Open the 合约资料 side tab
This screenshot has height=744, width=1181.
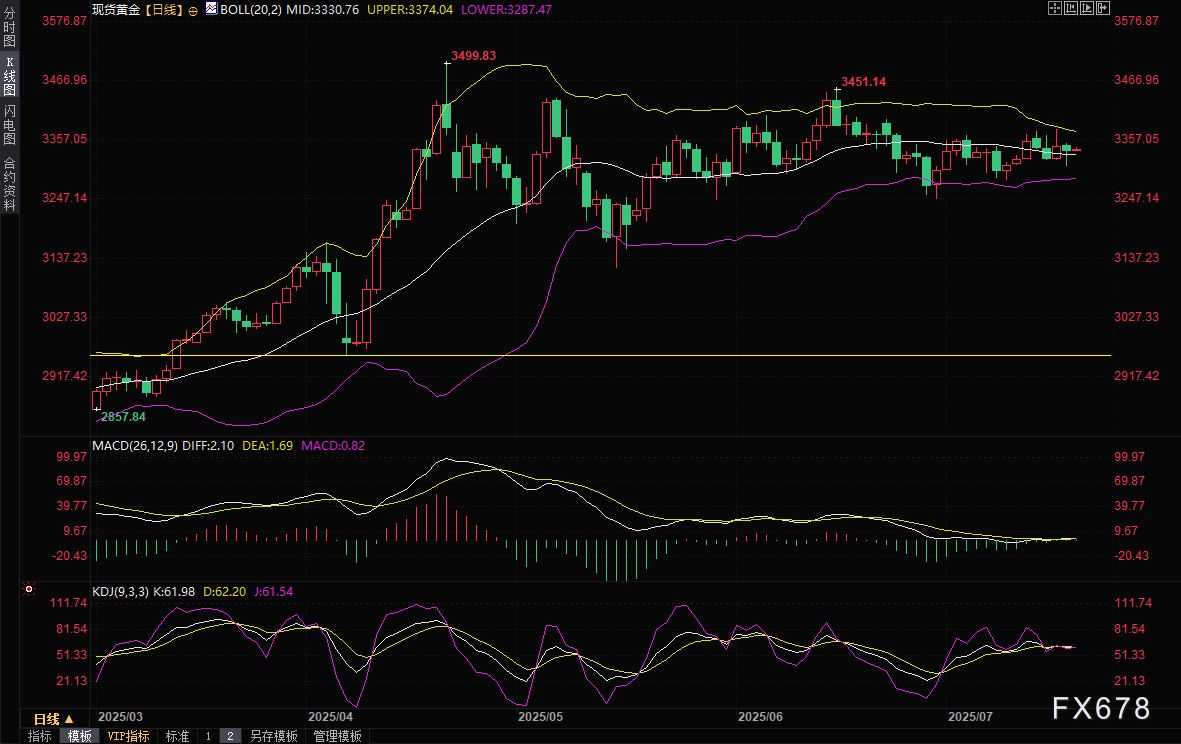click(9, 184)
